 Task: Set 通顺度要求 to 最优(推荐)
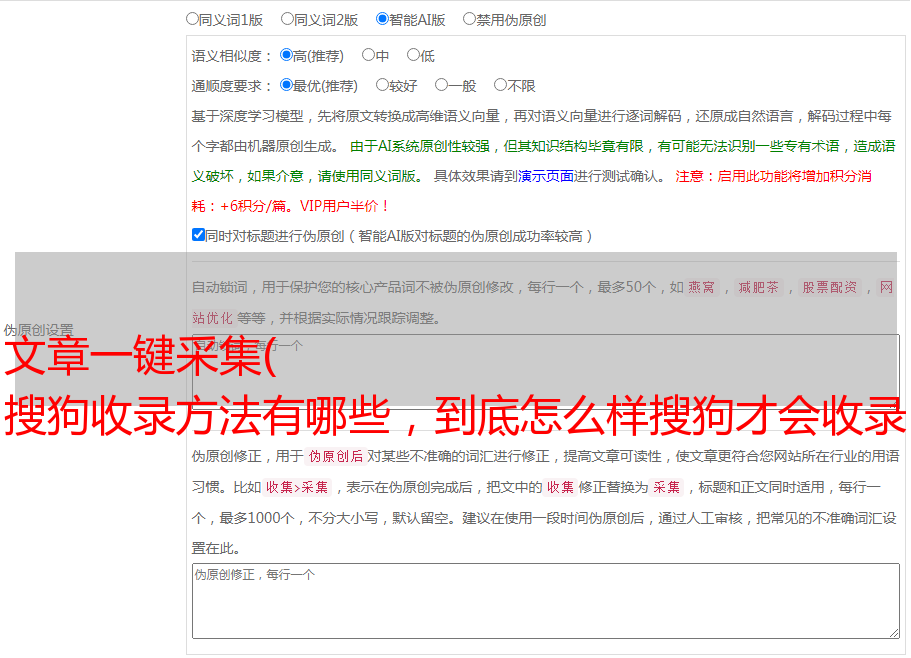(x=286, y=85)
